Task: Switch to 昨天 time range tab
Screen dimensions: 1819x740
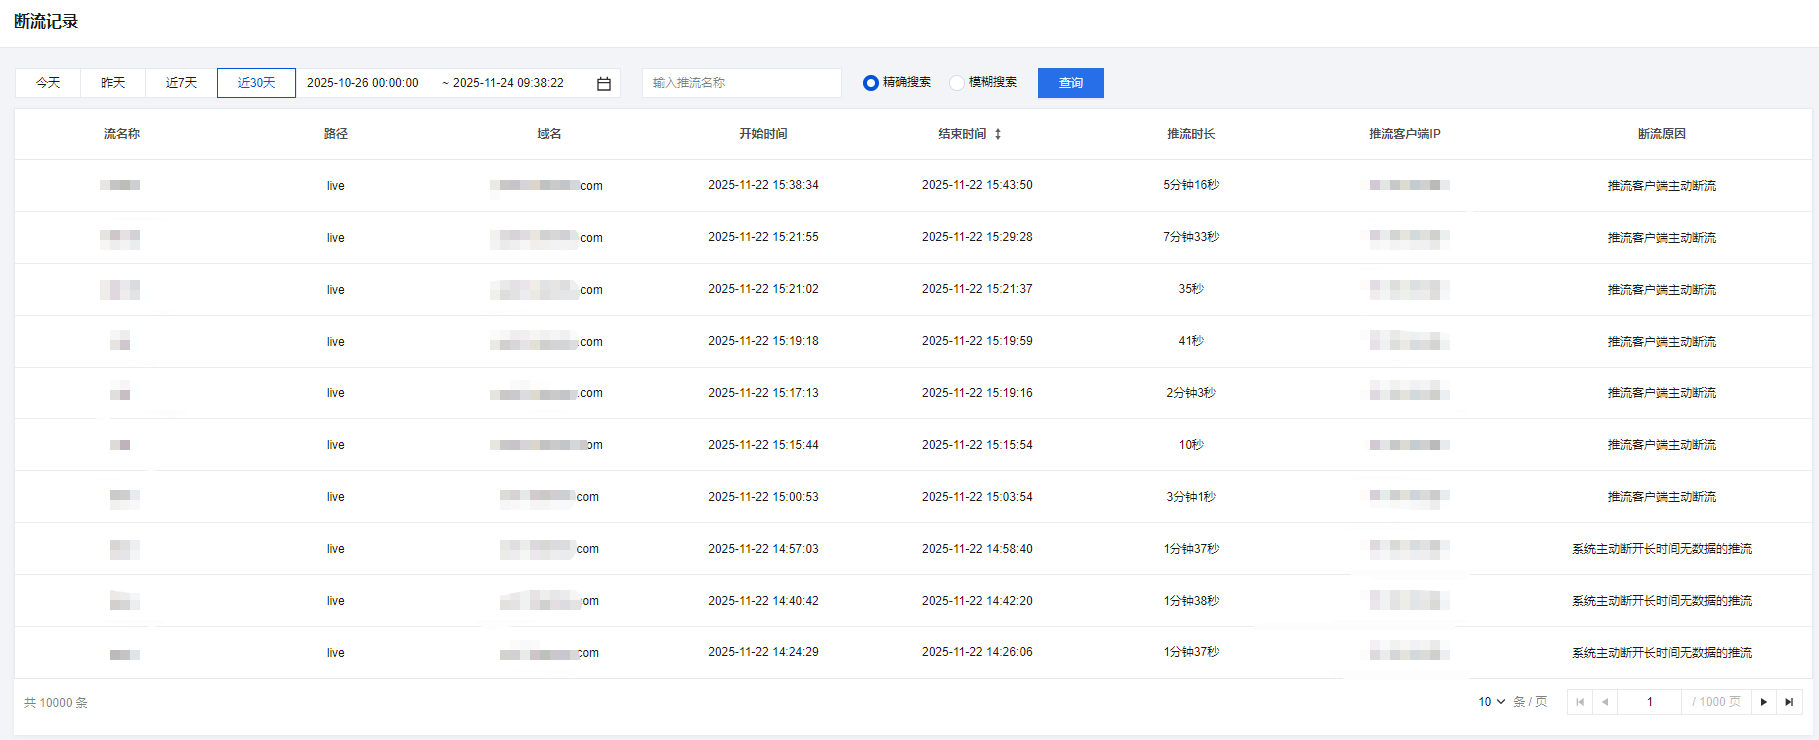Action: tap(113, 83)
